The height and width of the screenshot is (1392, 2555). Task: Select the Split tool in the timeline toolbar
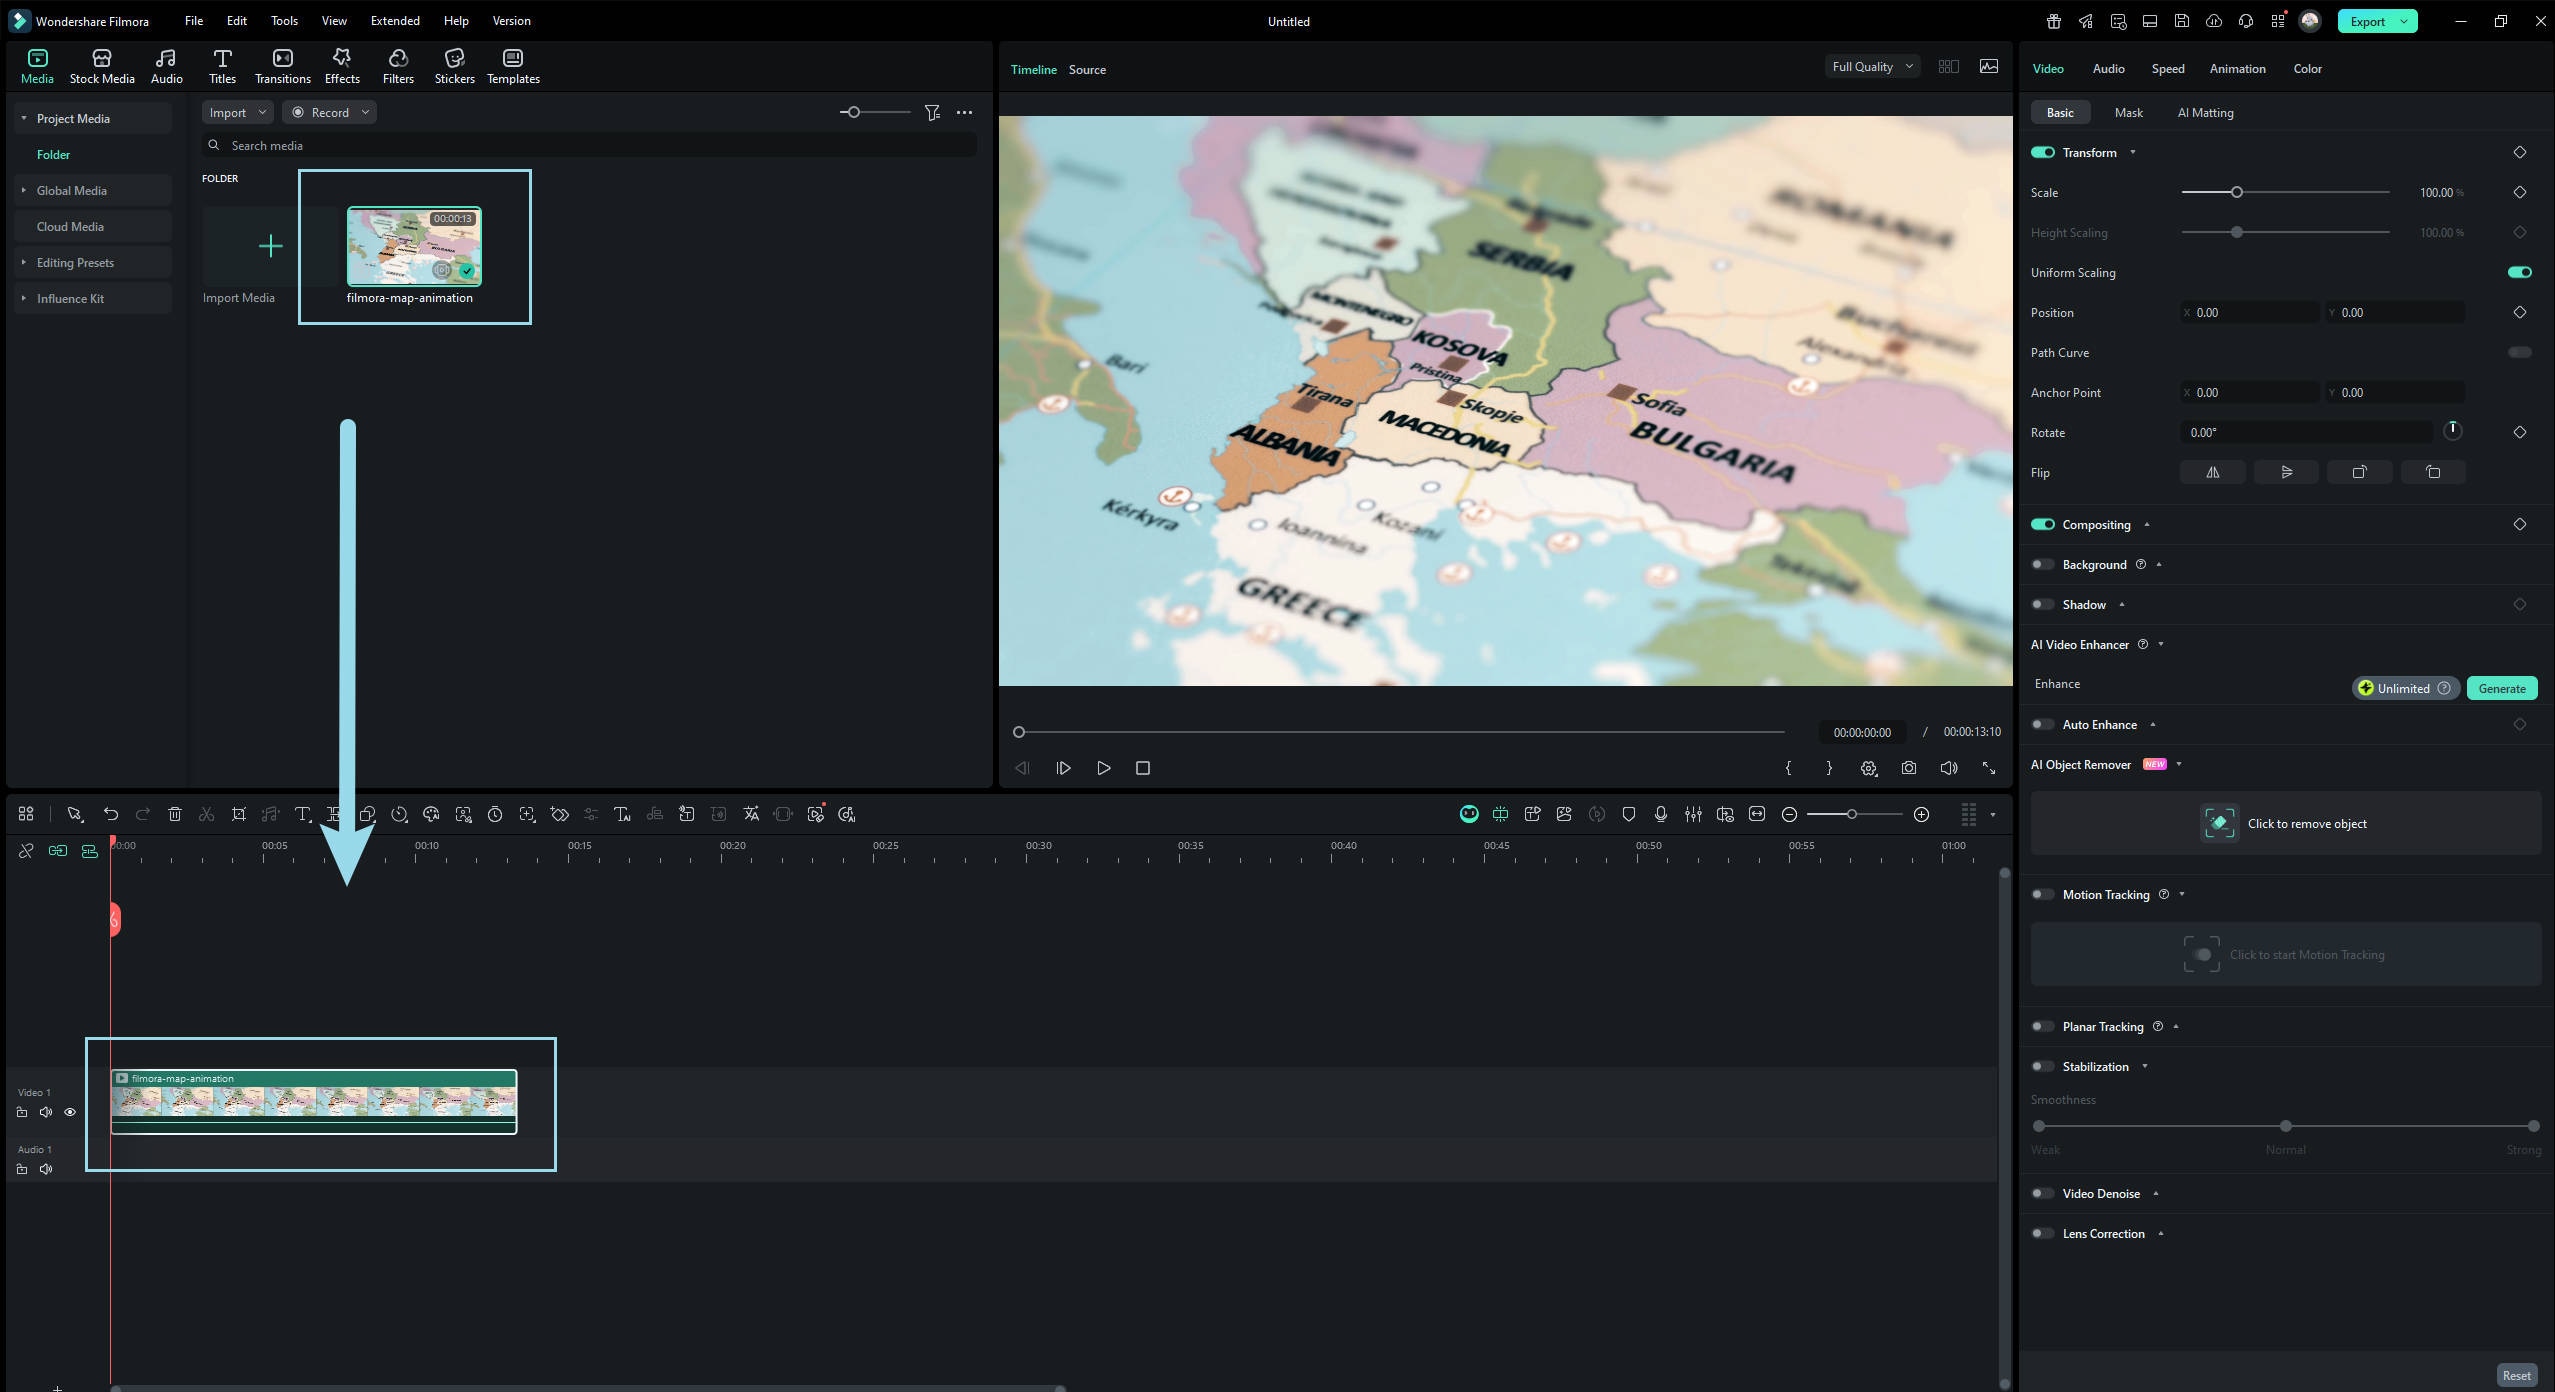(207, 814)
